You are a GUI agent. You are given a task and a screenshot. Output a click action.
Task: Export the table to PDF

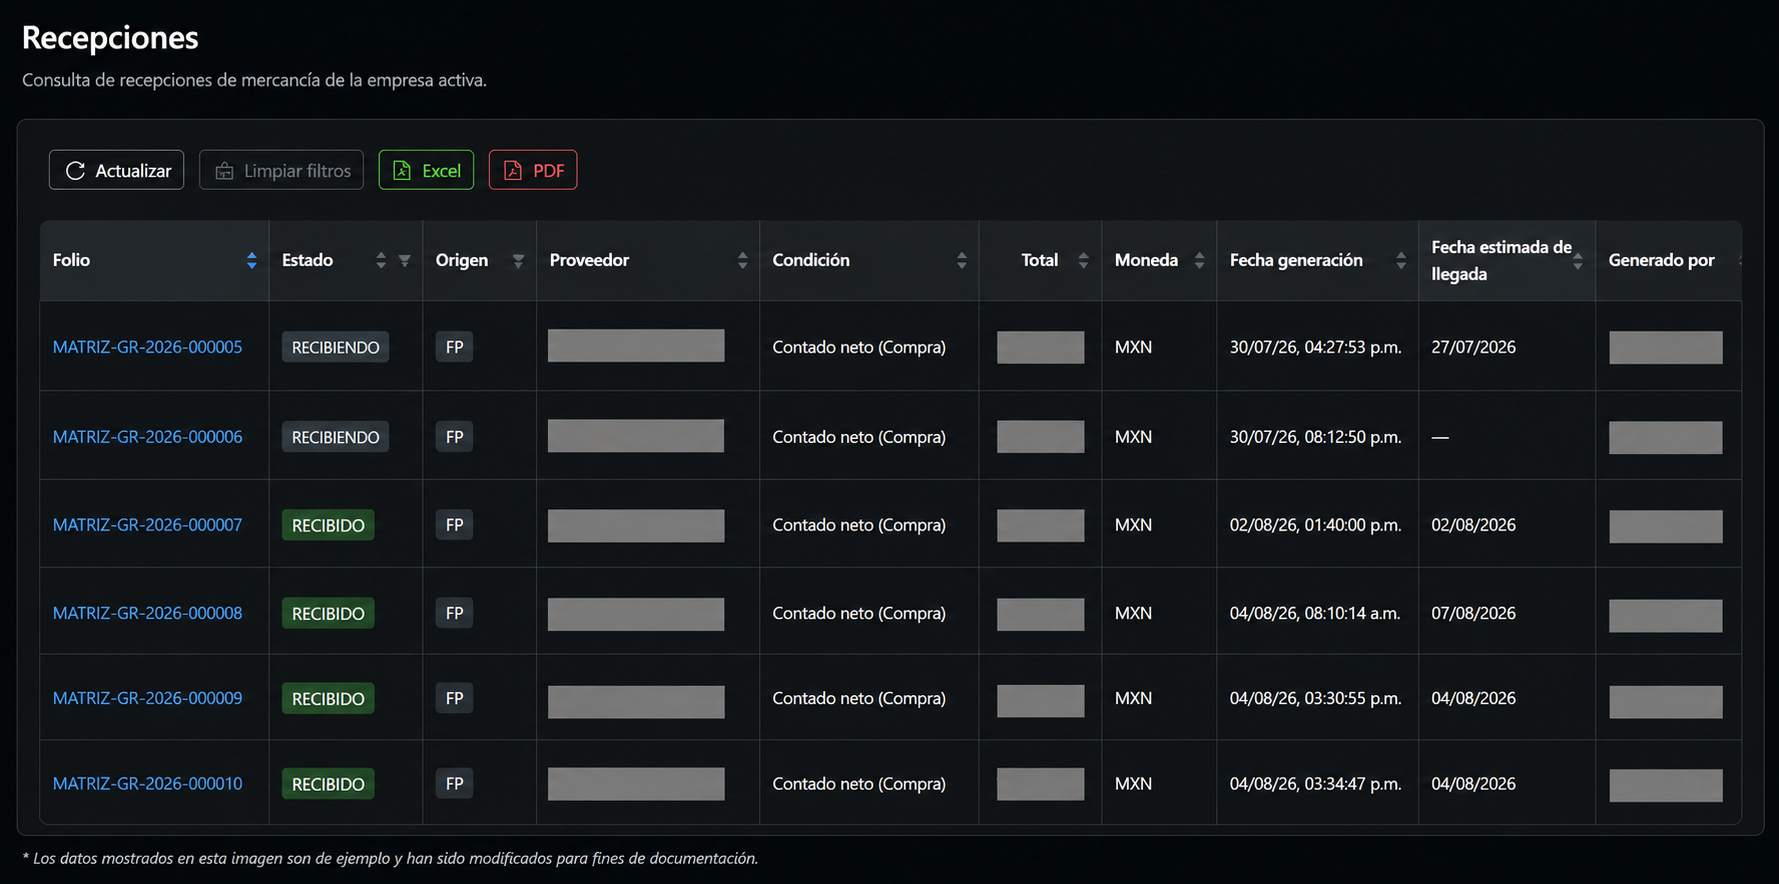(x=533, y=170)
